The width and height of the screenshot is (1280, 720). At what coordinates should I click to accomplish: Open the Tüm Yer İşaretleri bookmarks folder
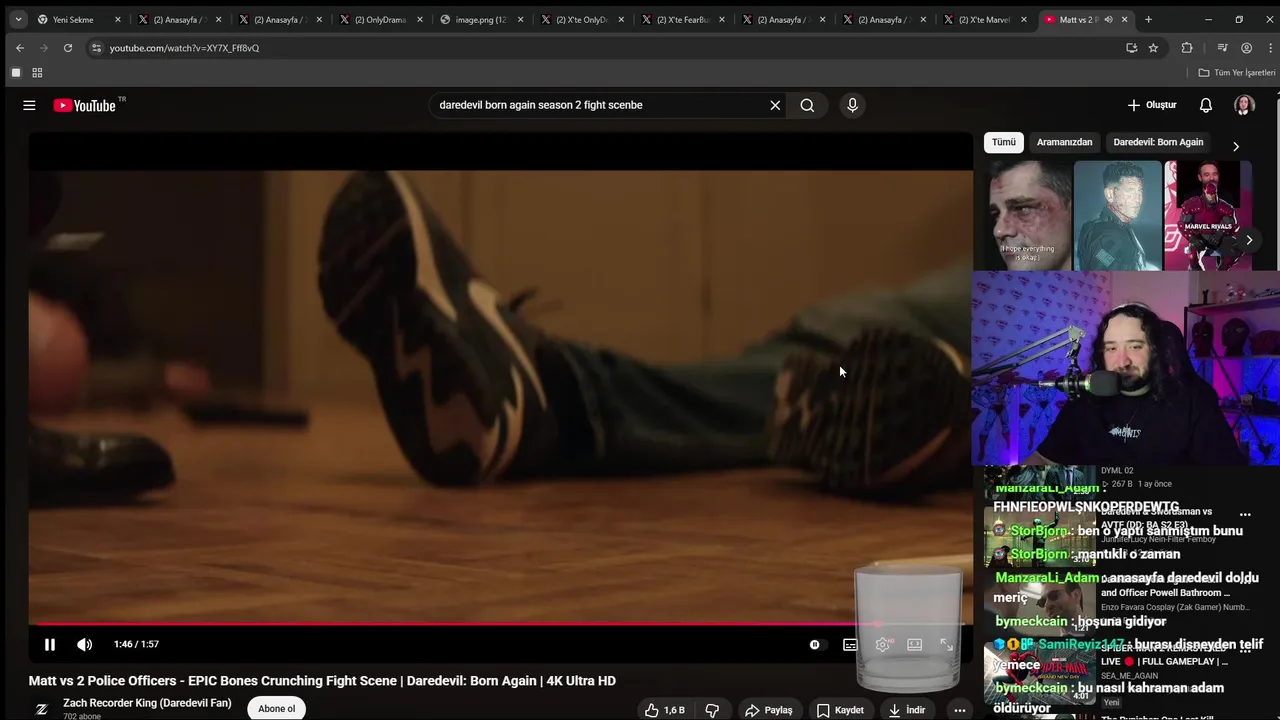click(1237, 73)
